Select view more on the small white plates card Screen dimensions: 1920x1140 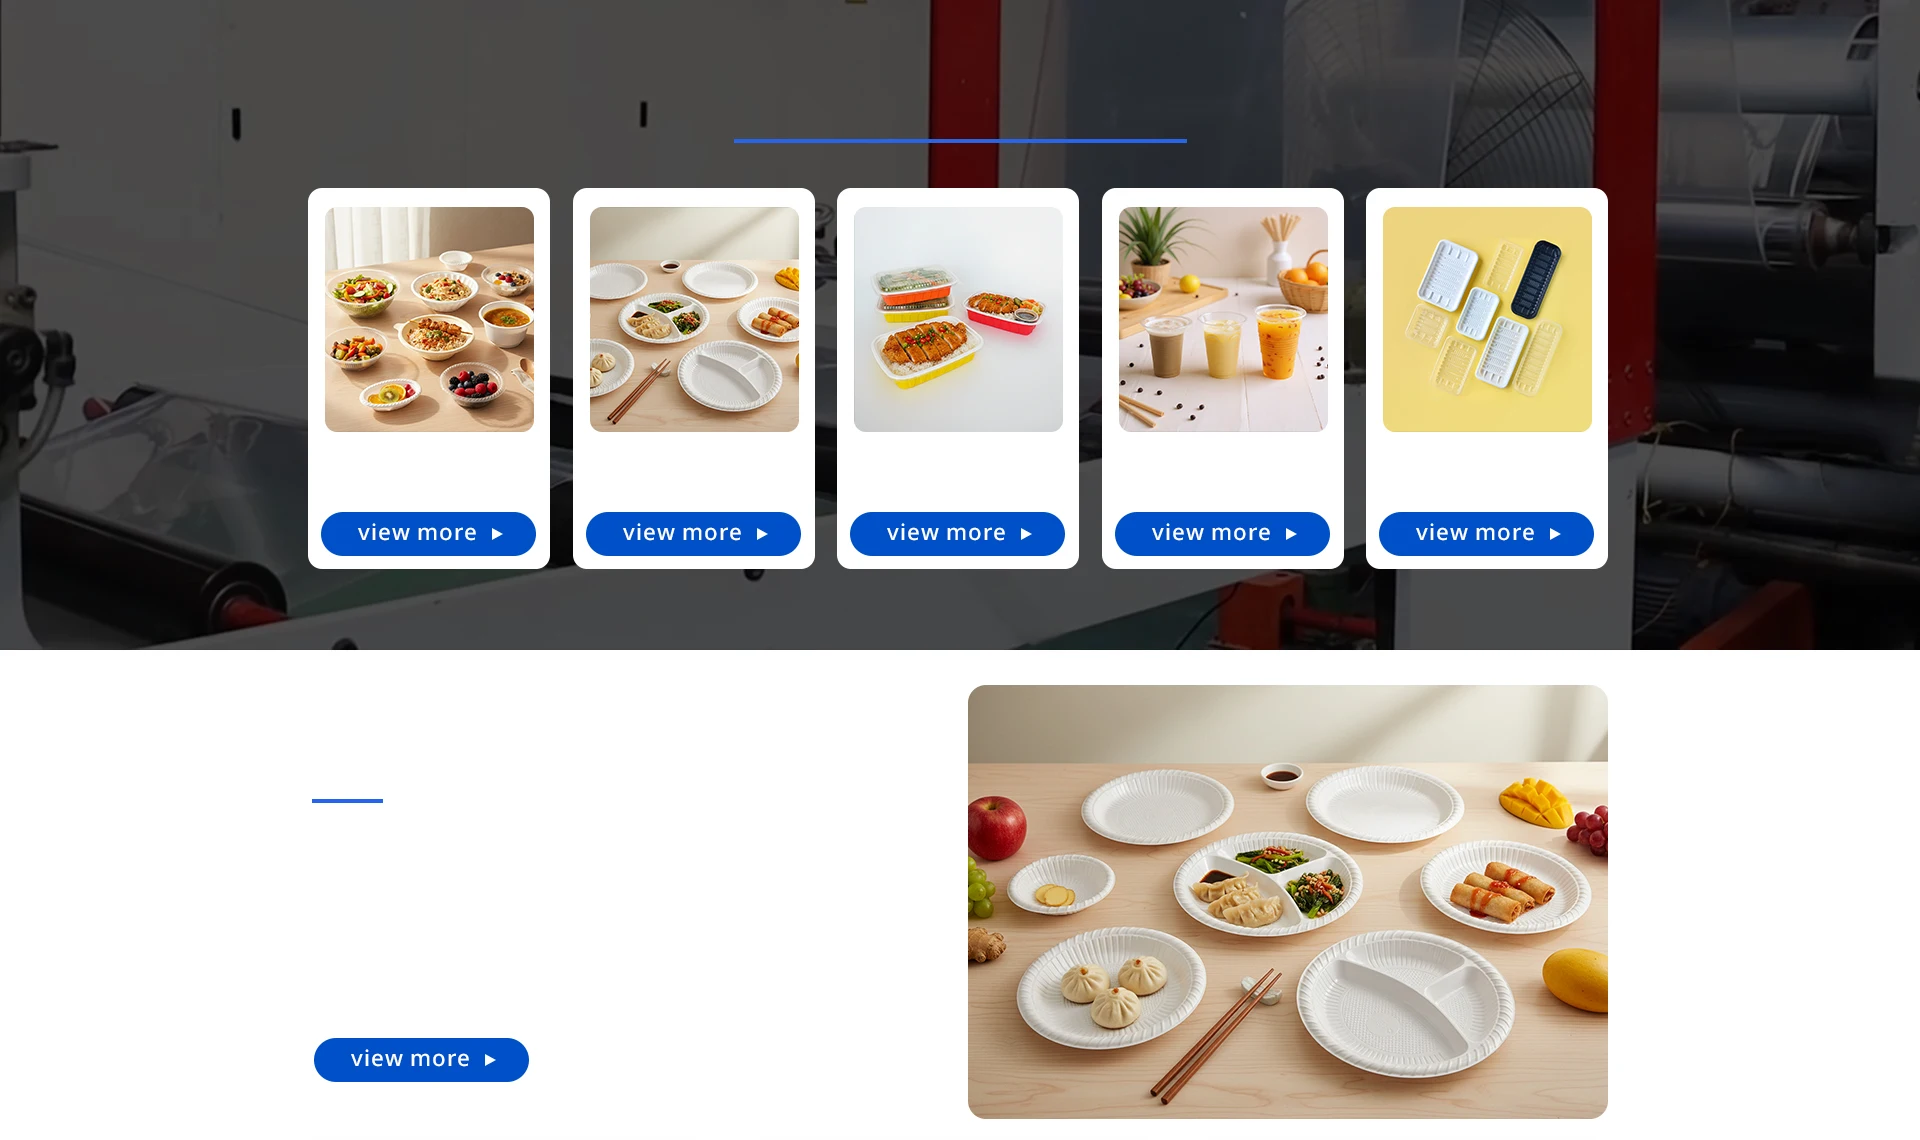pyautogui.click(x=693, y=534)
